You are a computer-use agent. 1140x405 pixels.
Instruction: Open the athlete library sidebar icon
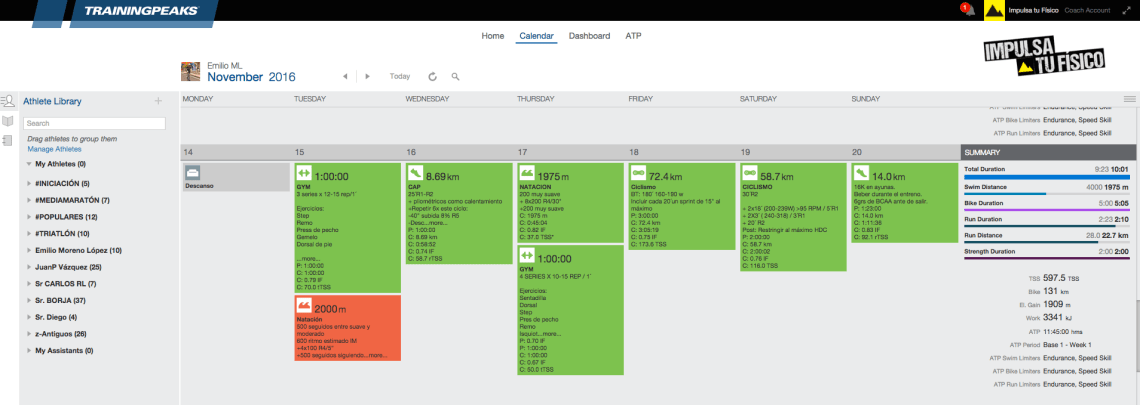click(7, 101)
